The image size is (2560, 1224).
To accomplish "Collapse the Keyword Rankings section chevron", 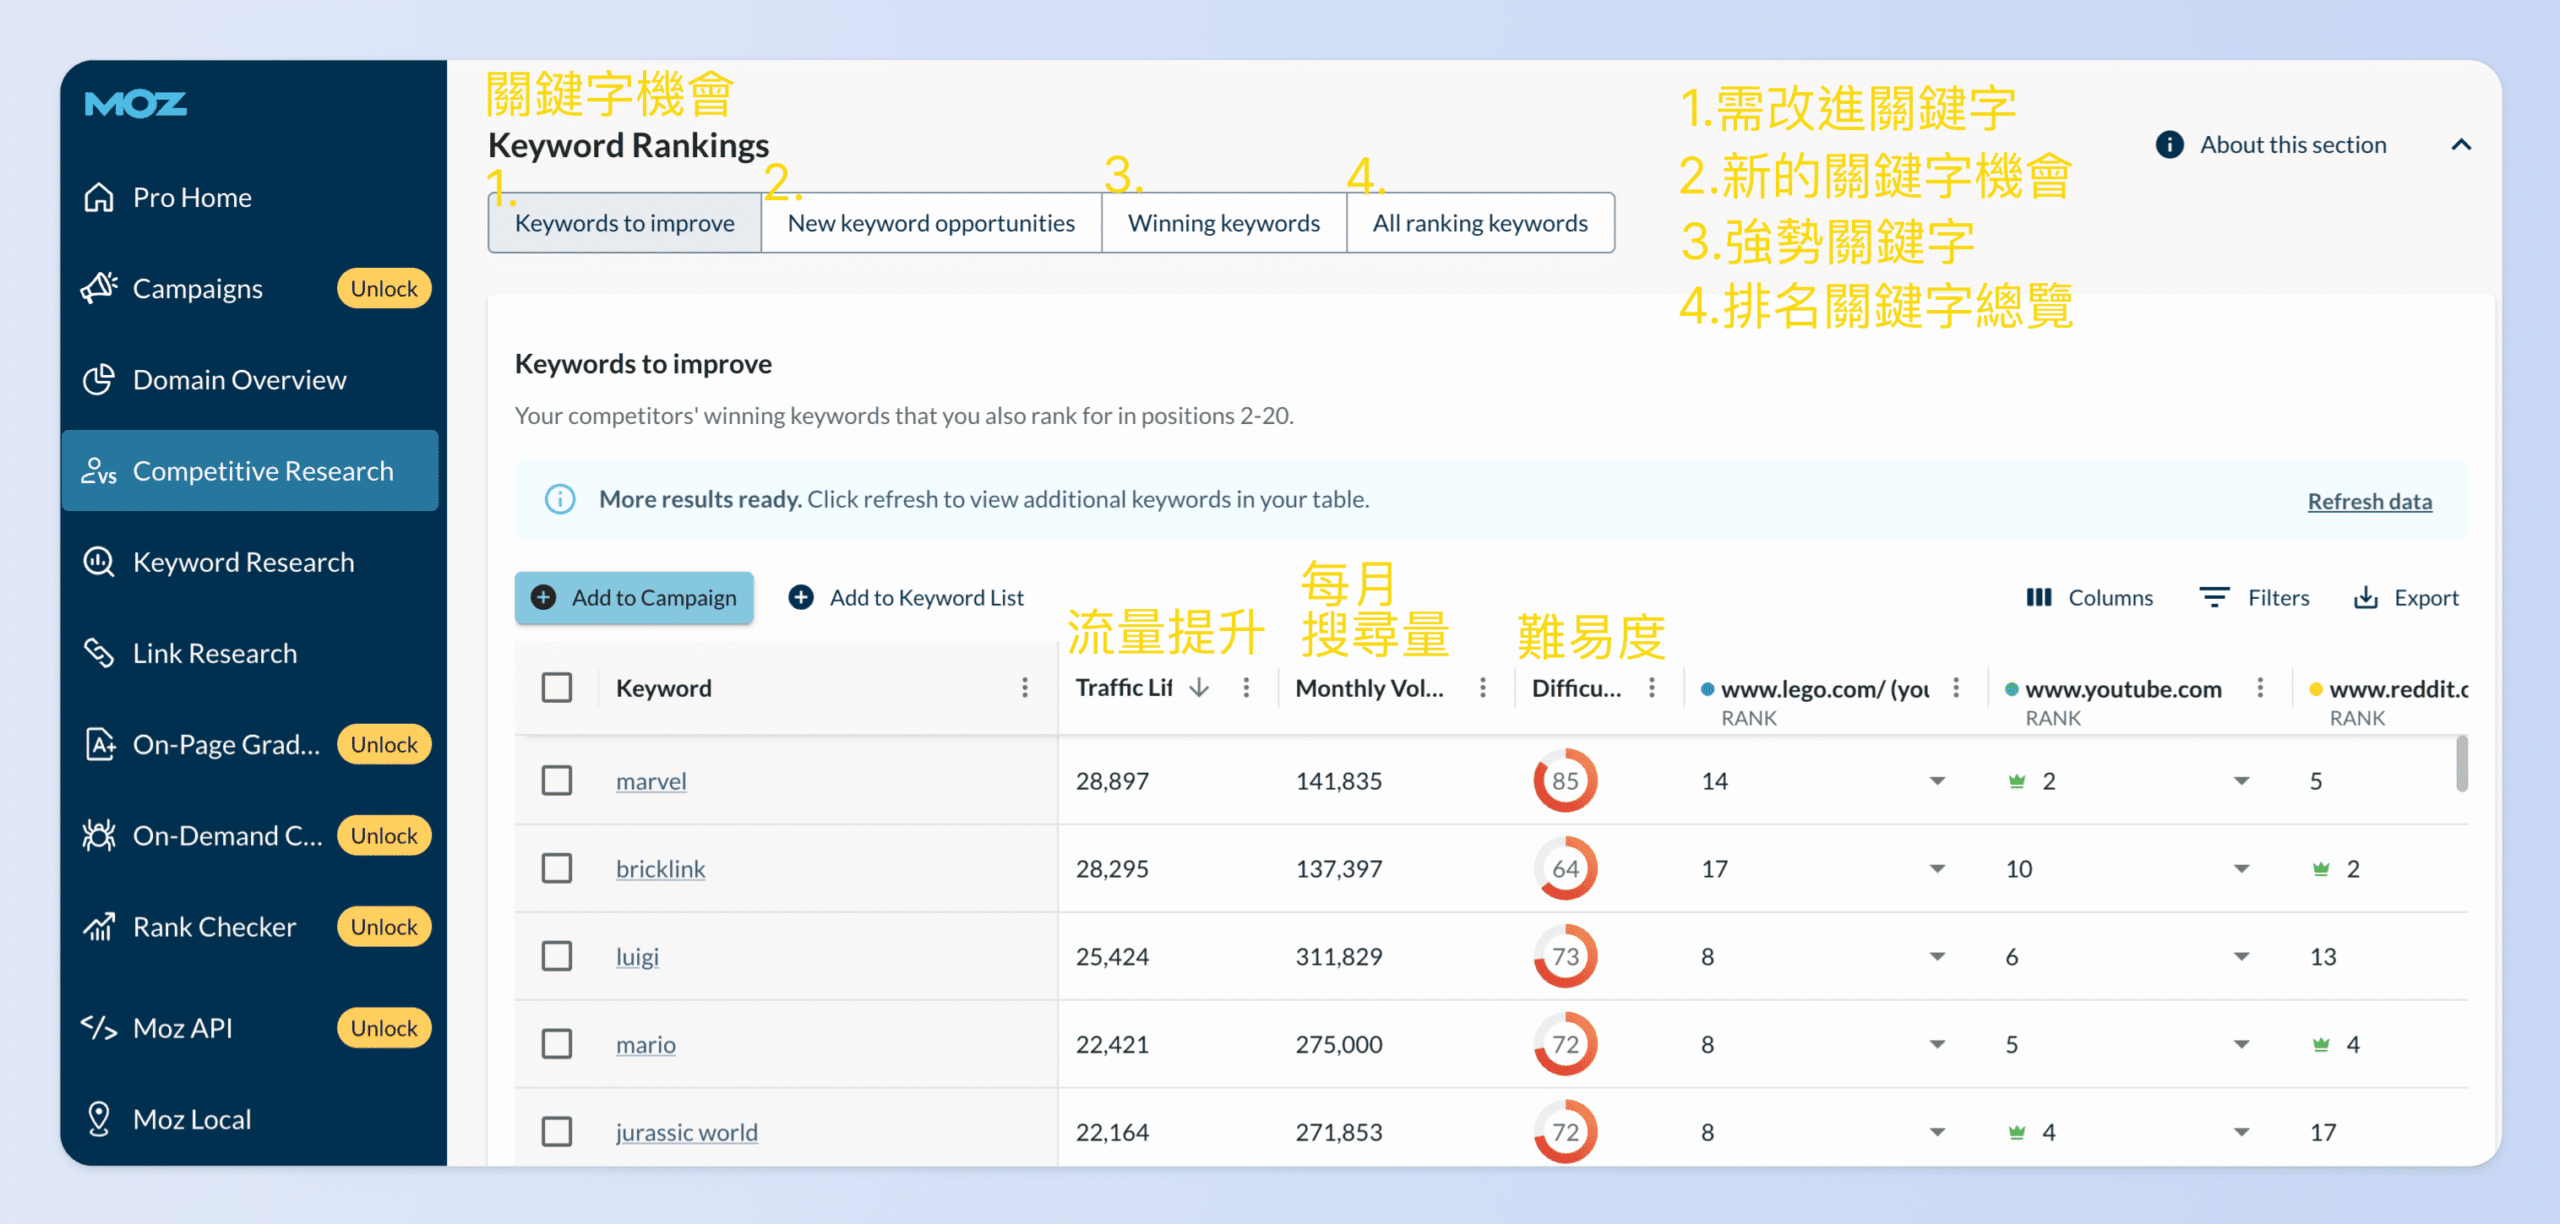I will 2462,144.
